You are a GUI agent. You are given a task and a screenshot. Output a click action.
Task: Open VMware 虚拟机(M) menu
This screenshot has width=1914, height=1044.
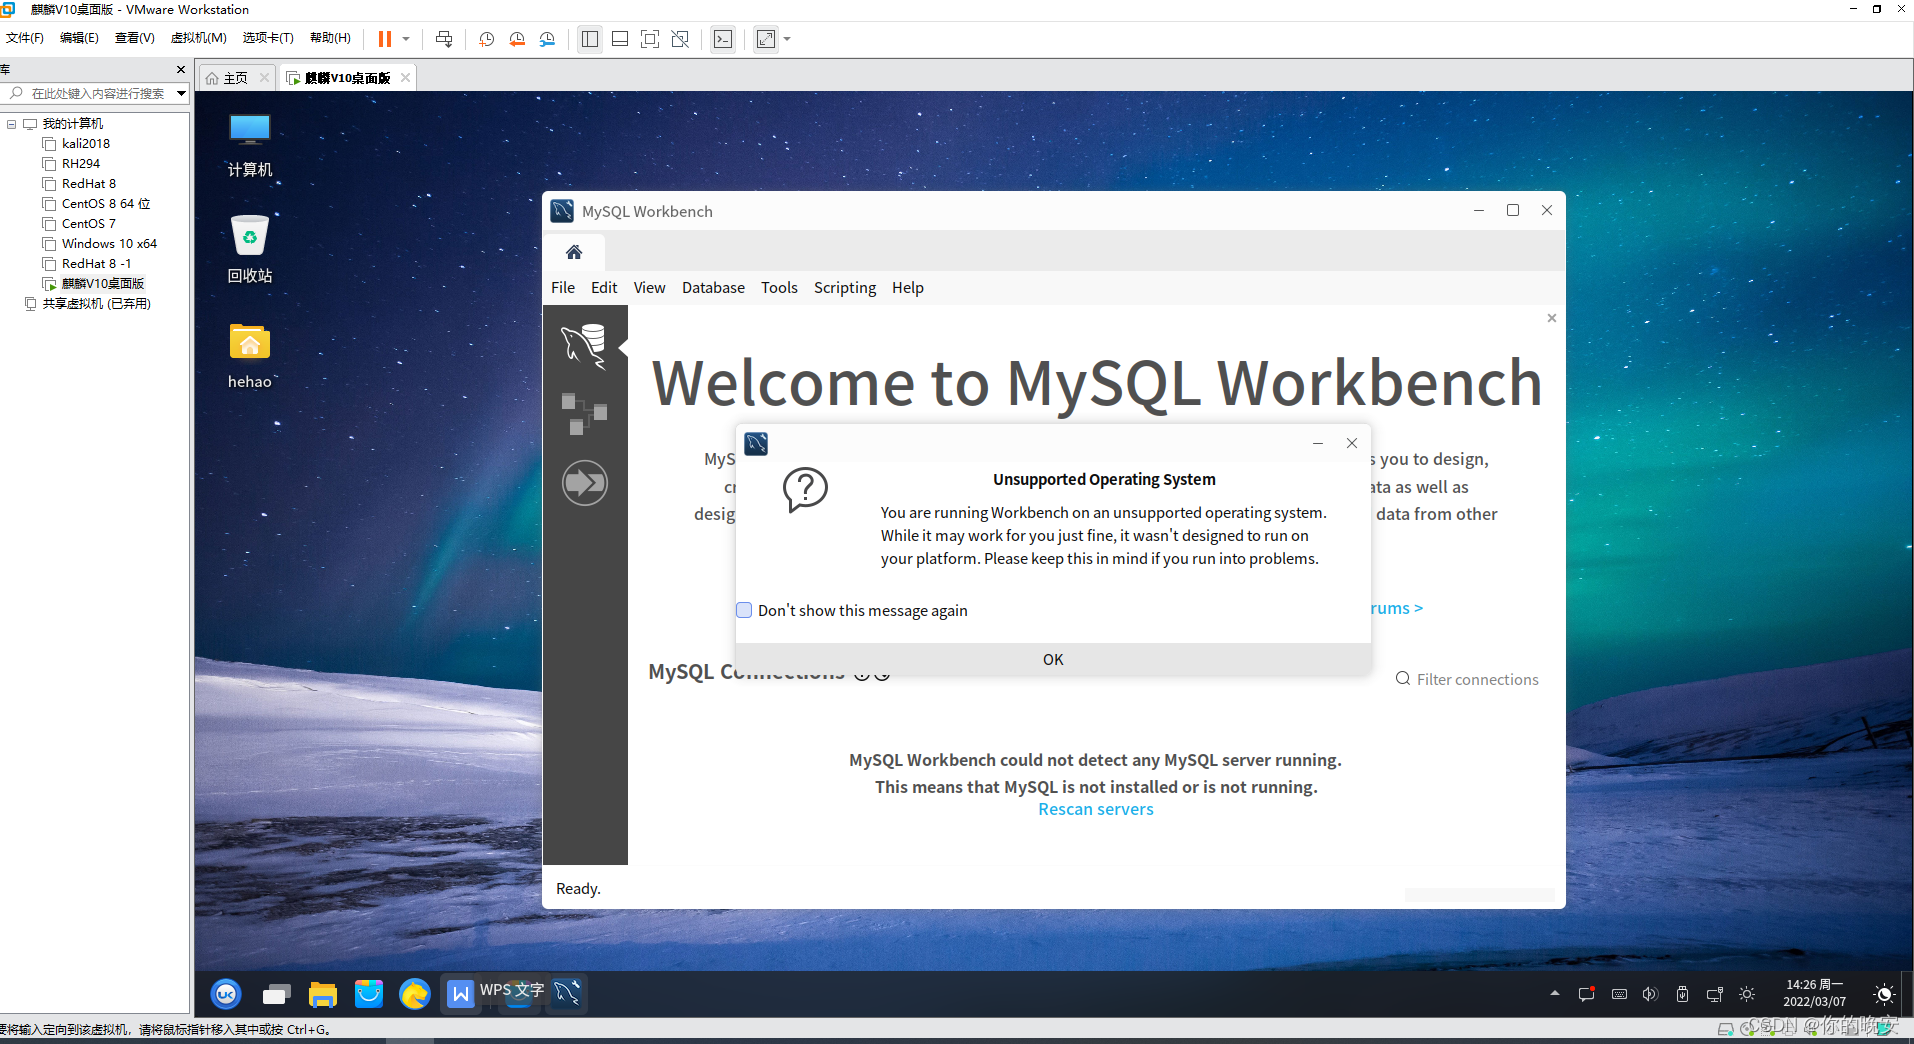coord(199,38)
